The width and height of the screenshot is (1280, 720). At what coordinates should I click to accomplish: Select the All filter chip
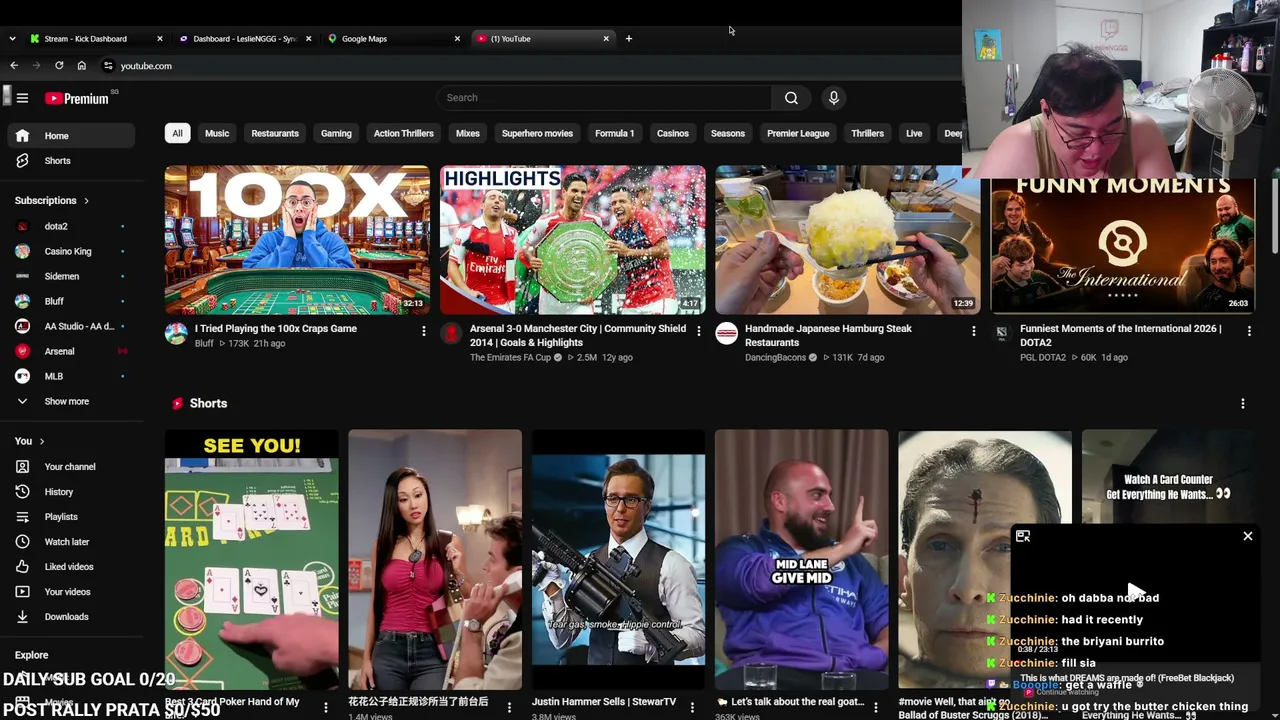177,134
